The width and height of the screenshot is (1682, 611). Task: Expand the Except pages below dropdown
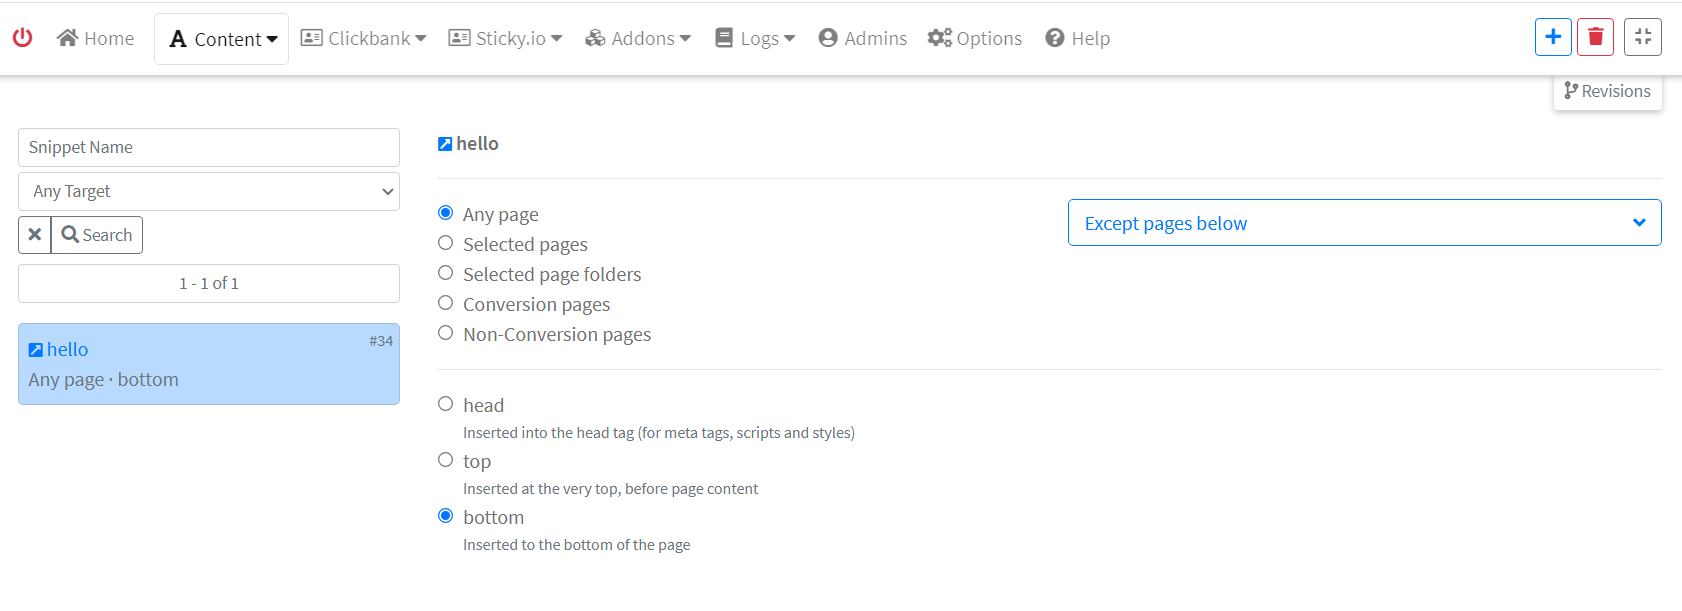click(x=1364, y=223)
